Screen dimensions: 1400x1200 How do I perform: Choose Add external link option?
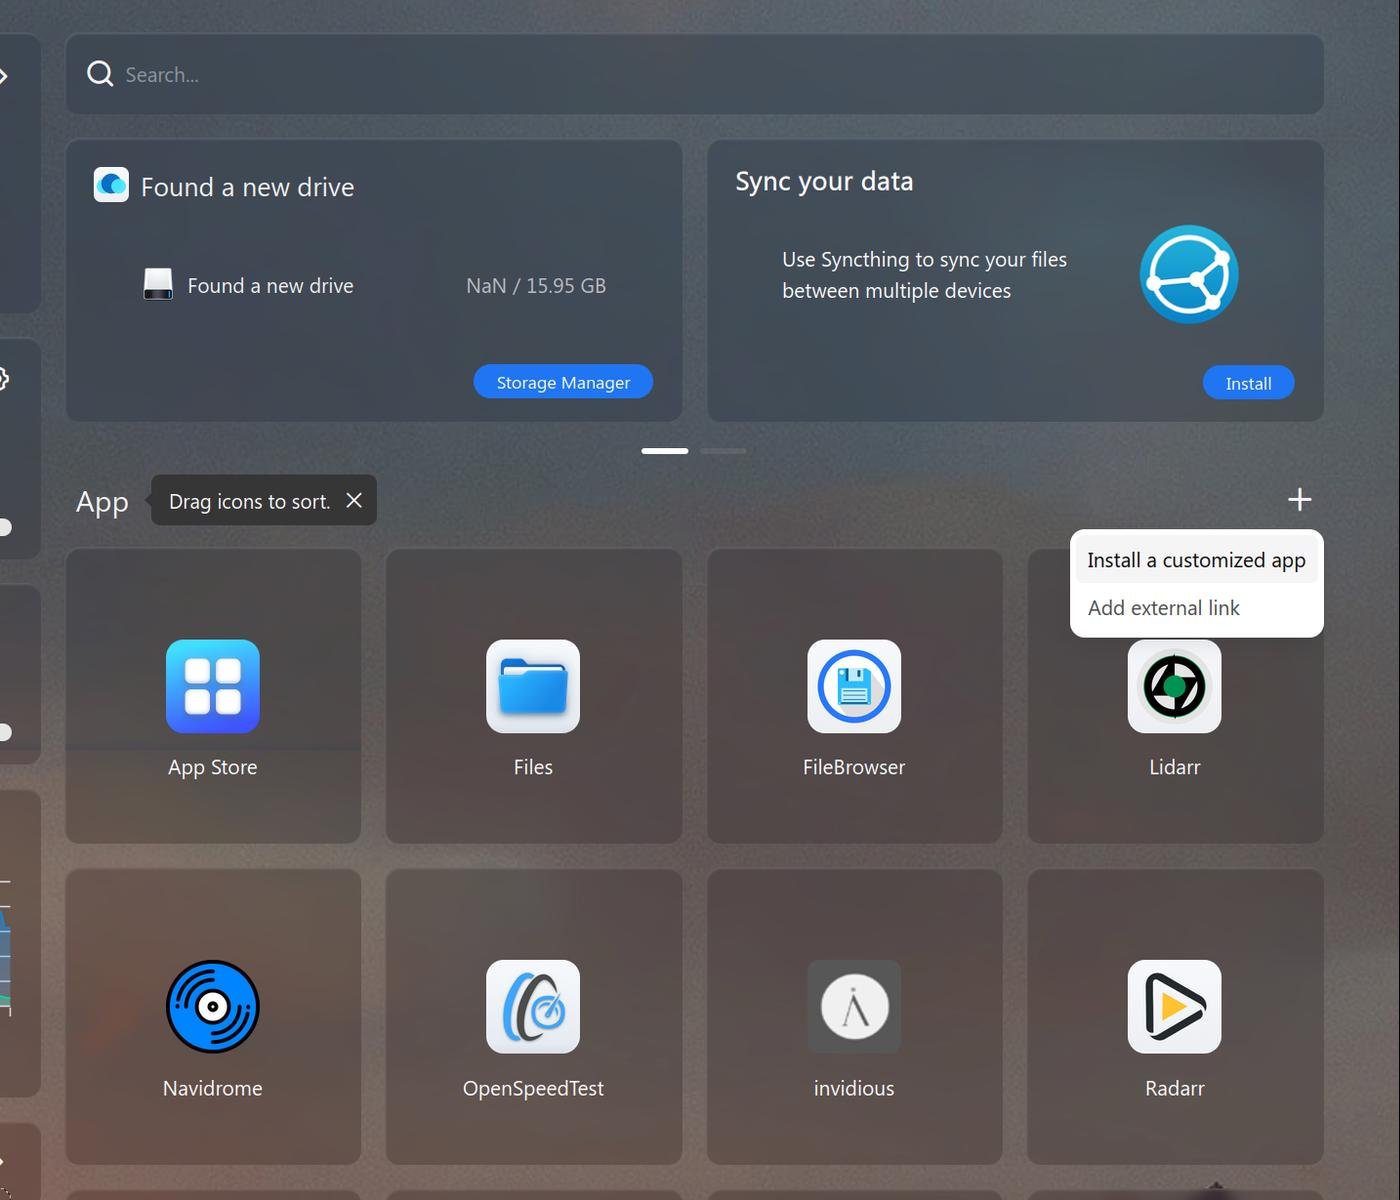[x=1163, y=608]
